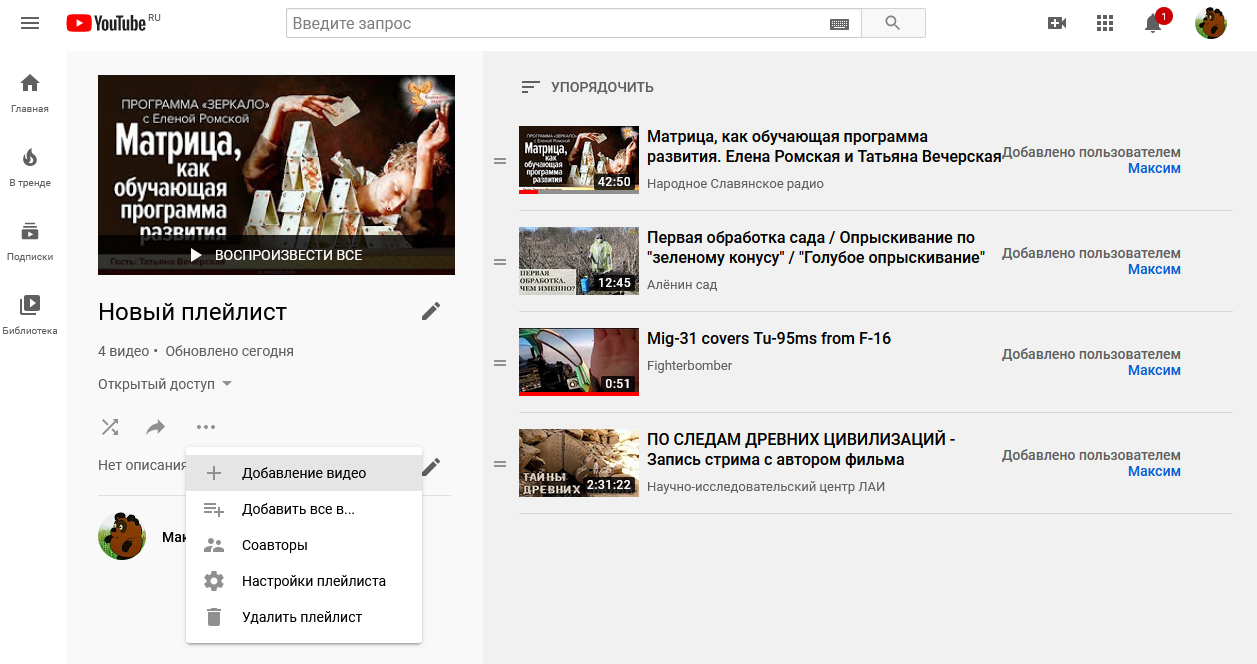Select Добавление видео menu item

pos(304,473)
